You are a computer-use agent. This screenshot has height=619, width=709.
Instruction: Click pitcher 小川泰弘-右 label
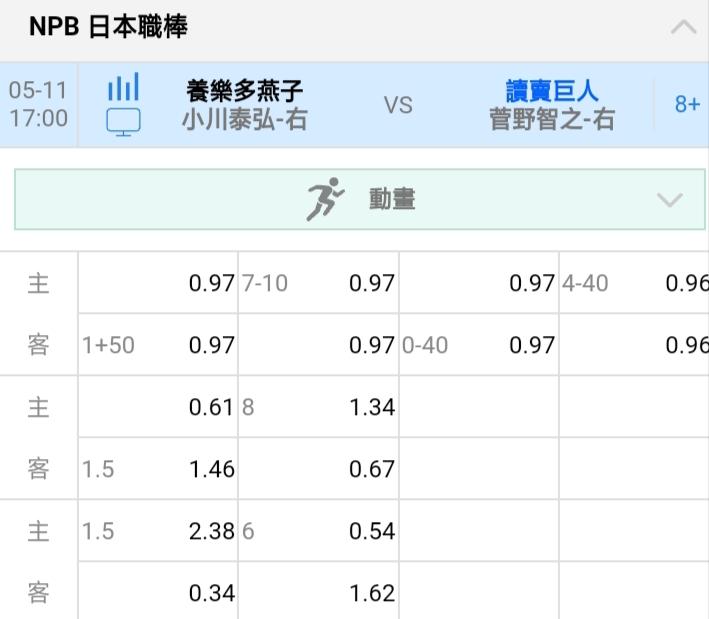pos(244,120)
